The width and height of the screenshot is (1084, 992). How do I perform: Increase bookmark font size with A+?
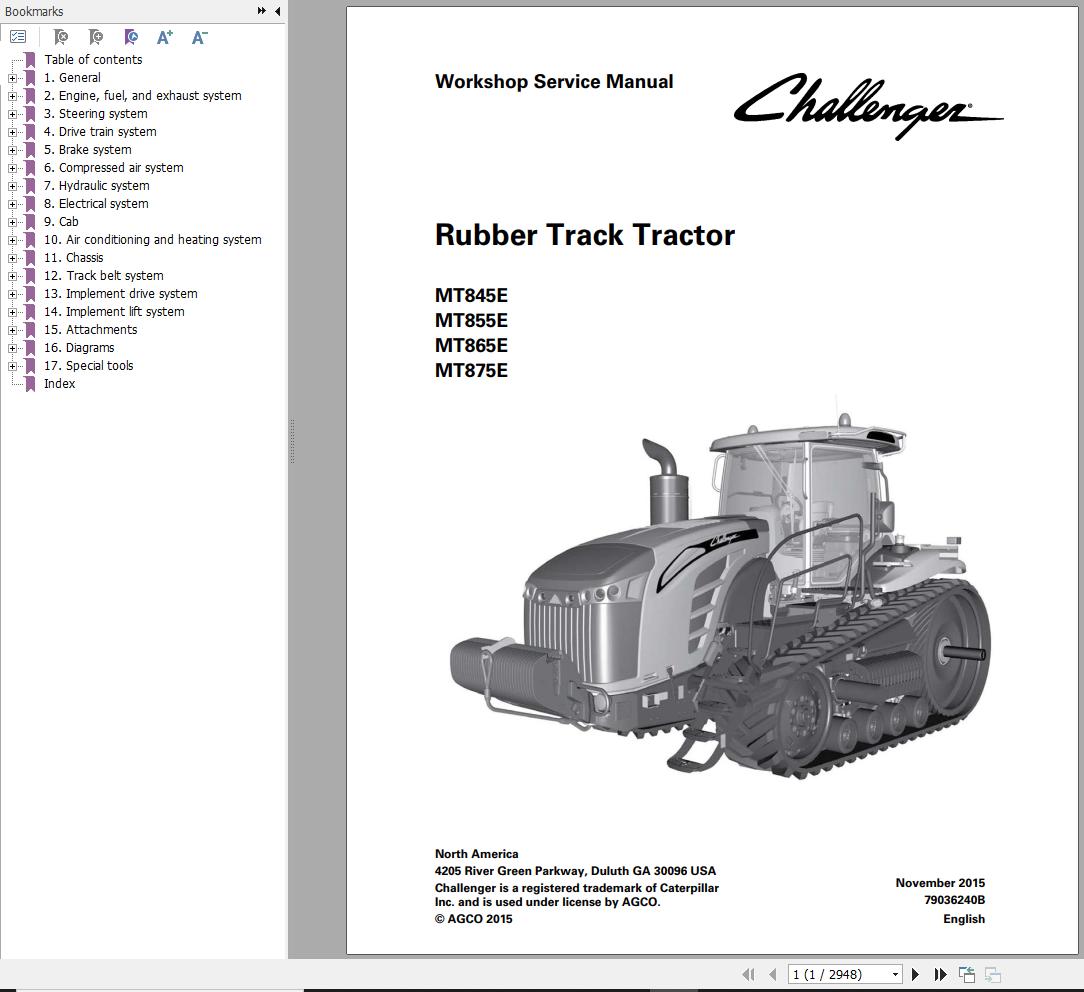tap(165, 37)
